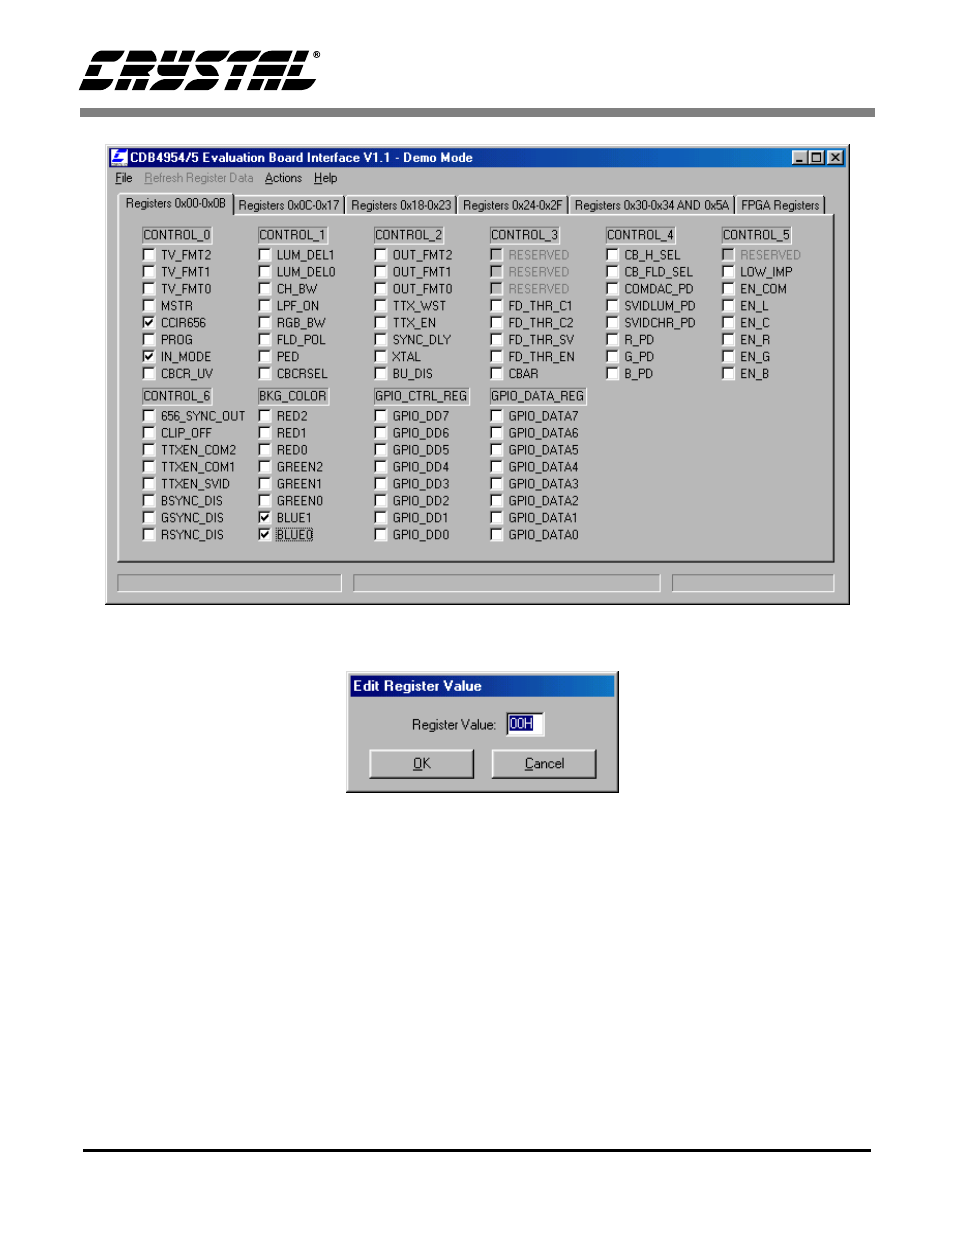The width and height of the screenshot is (954, 1235).
Task: Maximize the Evaluation Board Interface window
Action: point(816,157)
